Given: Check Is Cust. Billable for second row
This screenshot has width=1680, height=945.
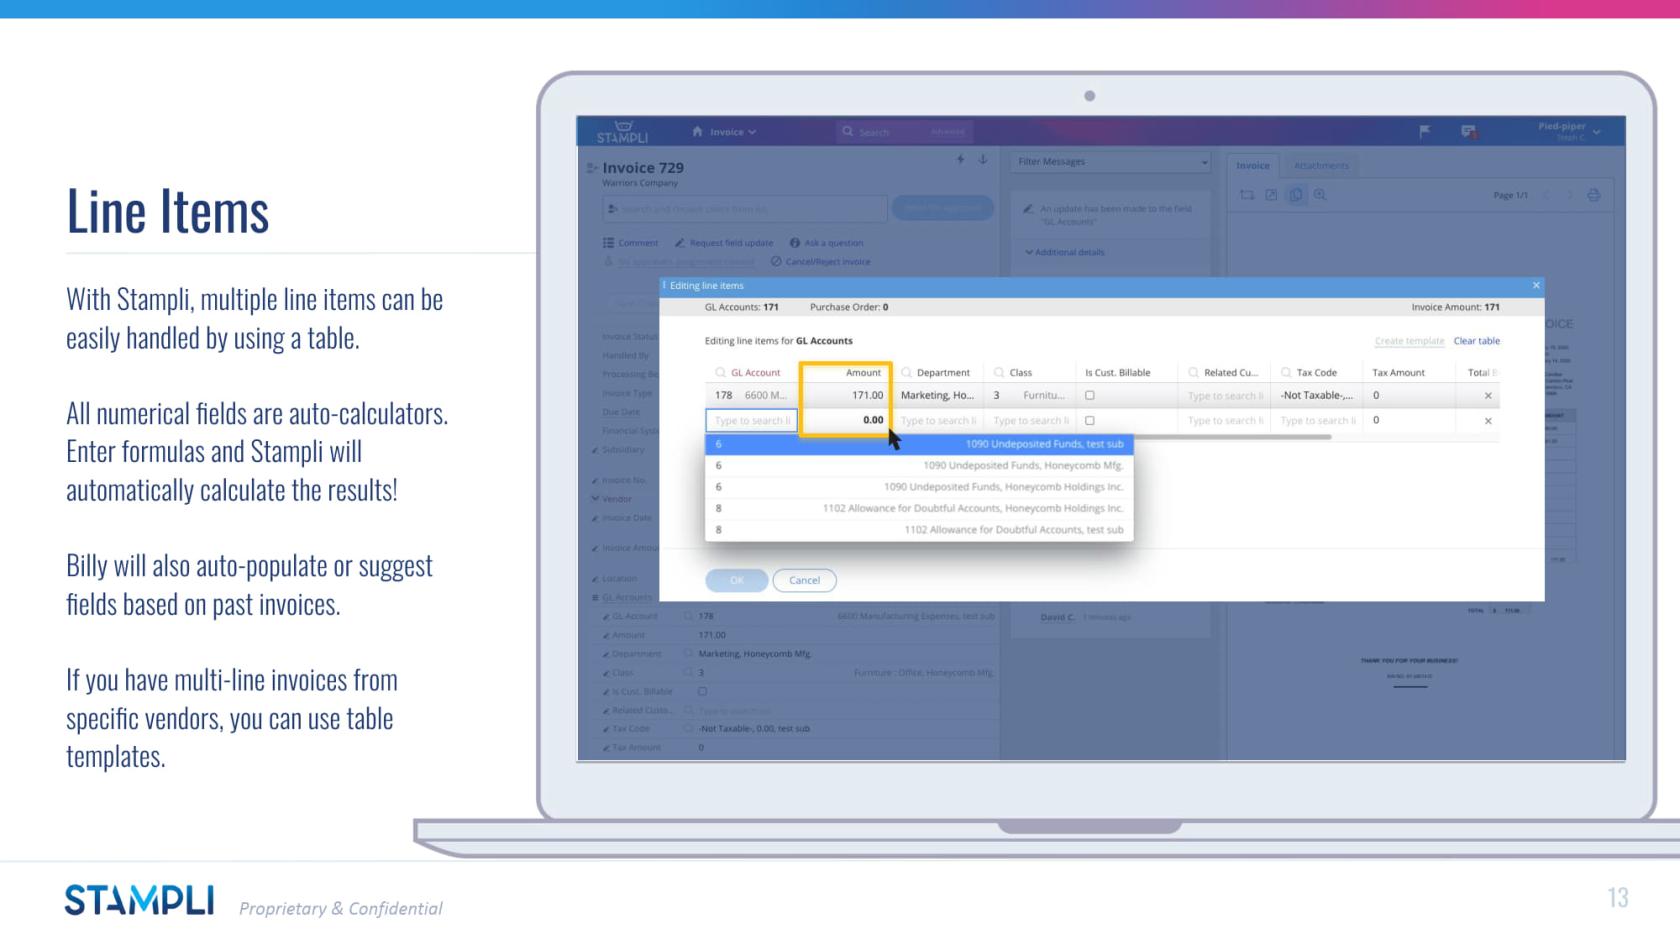Looking at the screenshot, I should pyautogui.click(x=1090, y=421).
